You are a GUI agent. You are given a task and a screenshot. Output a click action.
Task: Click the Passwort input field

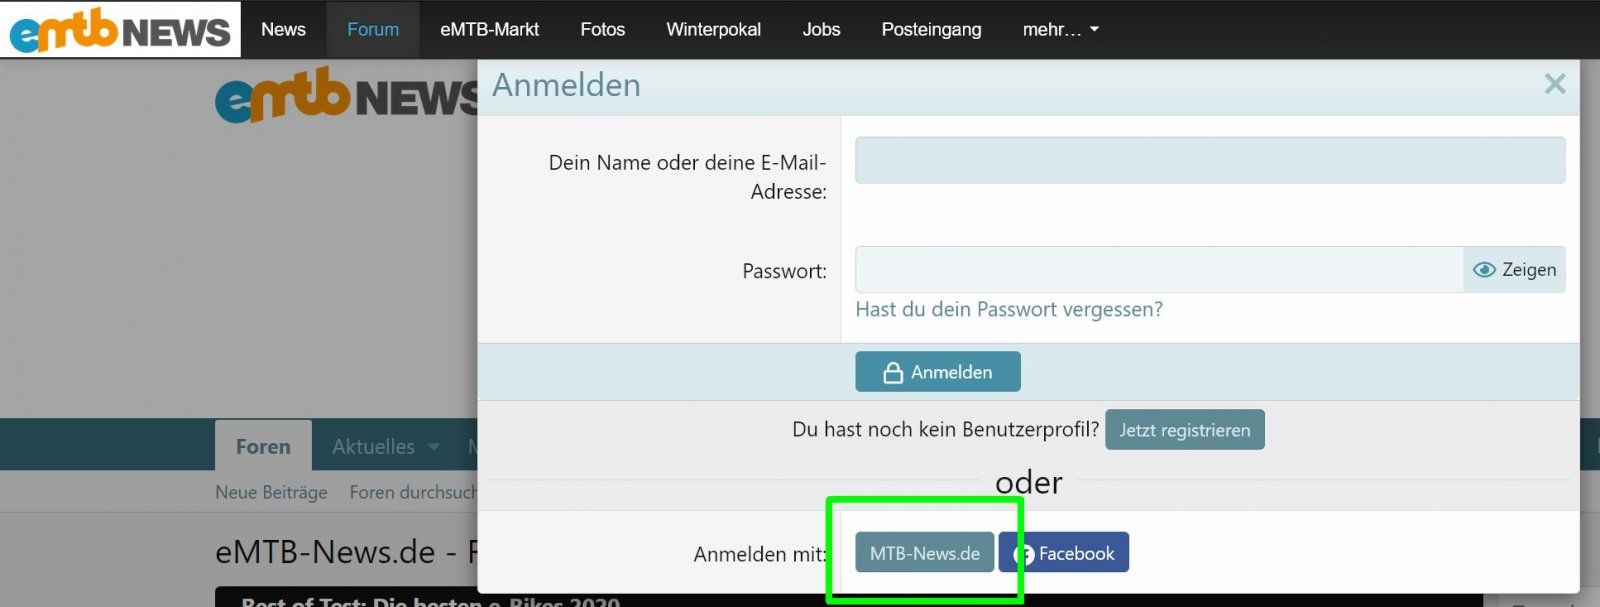[1158, 270]
